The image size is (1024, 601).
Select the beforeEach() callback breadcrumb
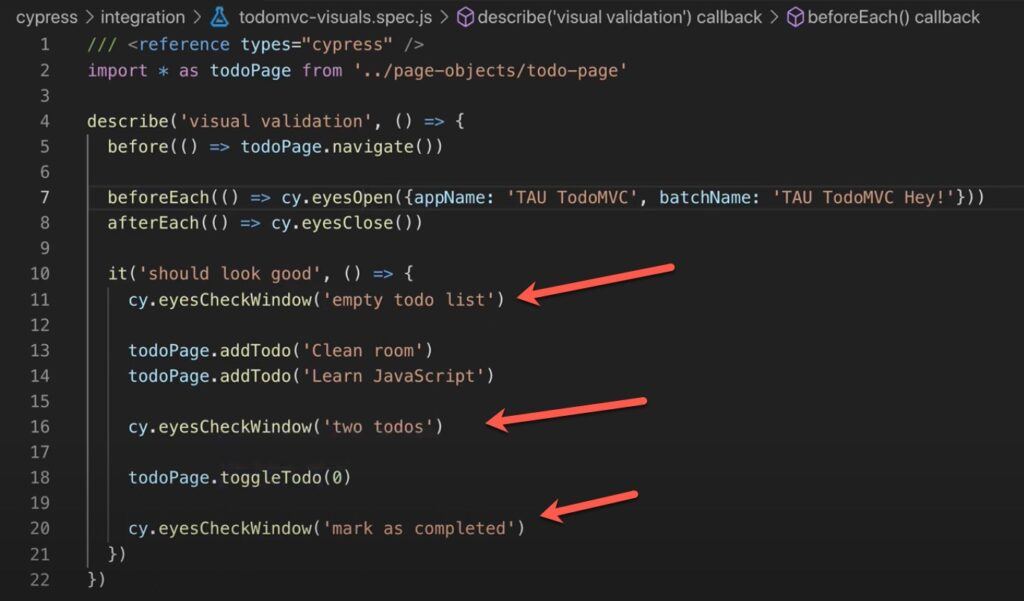coord(893,17)
